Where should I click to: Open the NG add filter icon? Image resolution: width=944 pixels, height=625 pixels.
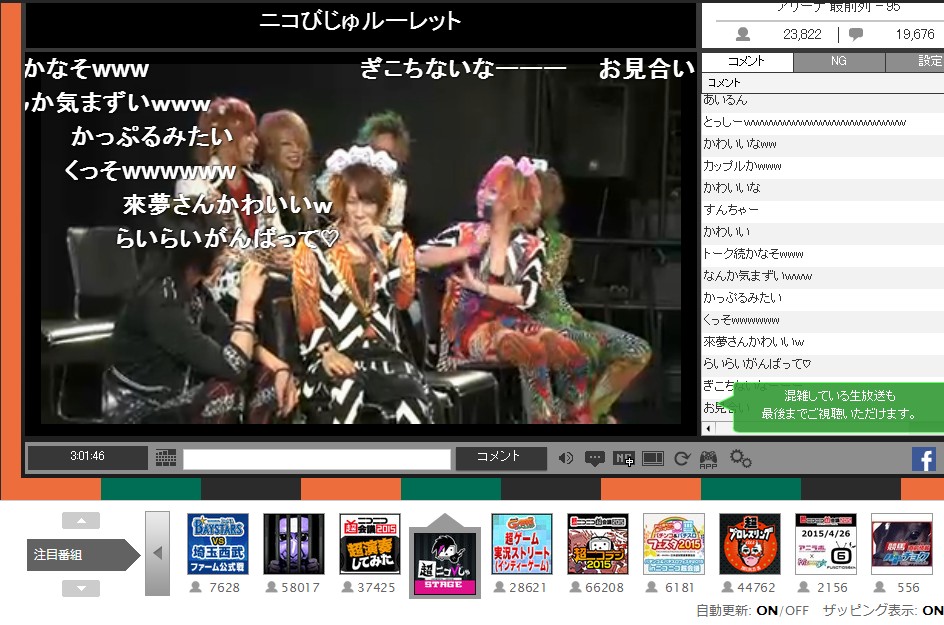pyautogui.click(x=624, y=459)
